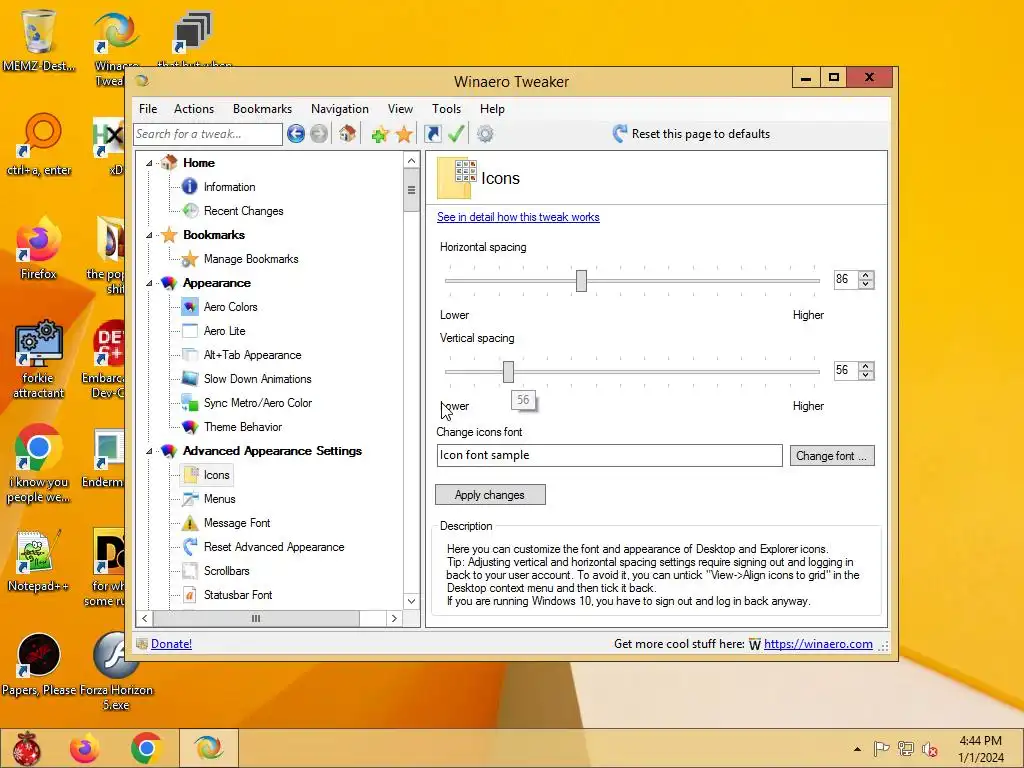Collapse the Advanced Appearance Settings node
The height and width of the screenshot is (768, 1024).
(x=149, y=451)
